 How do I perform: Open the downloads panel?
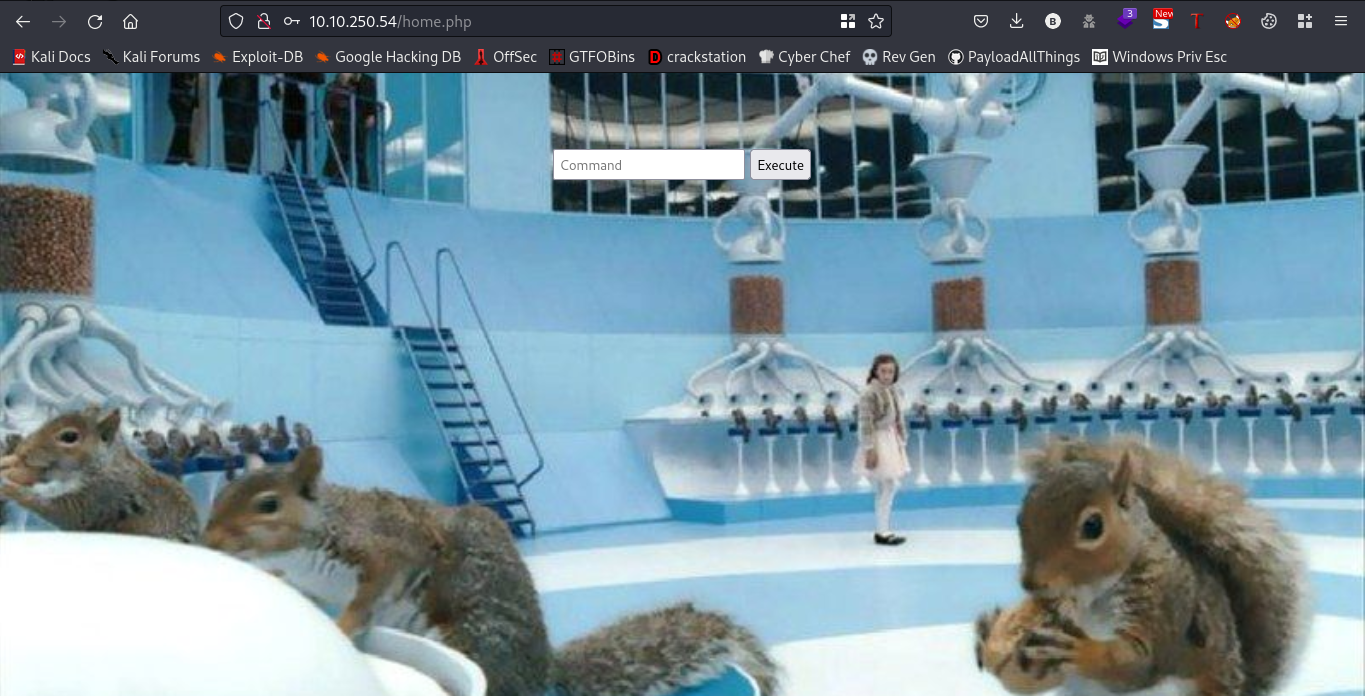point(1017,21)
